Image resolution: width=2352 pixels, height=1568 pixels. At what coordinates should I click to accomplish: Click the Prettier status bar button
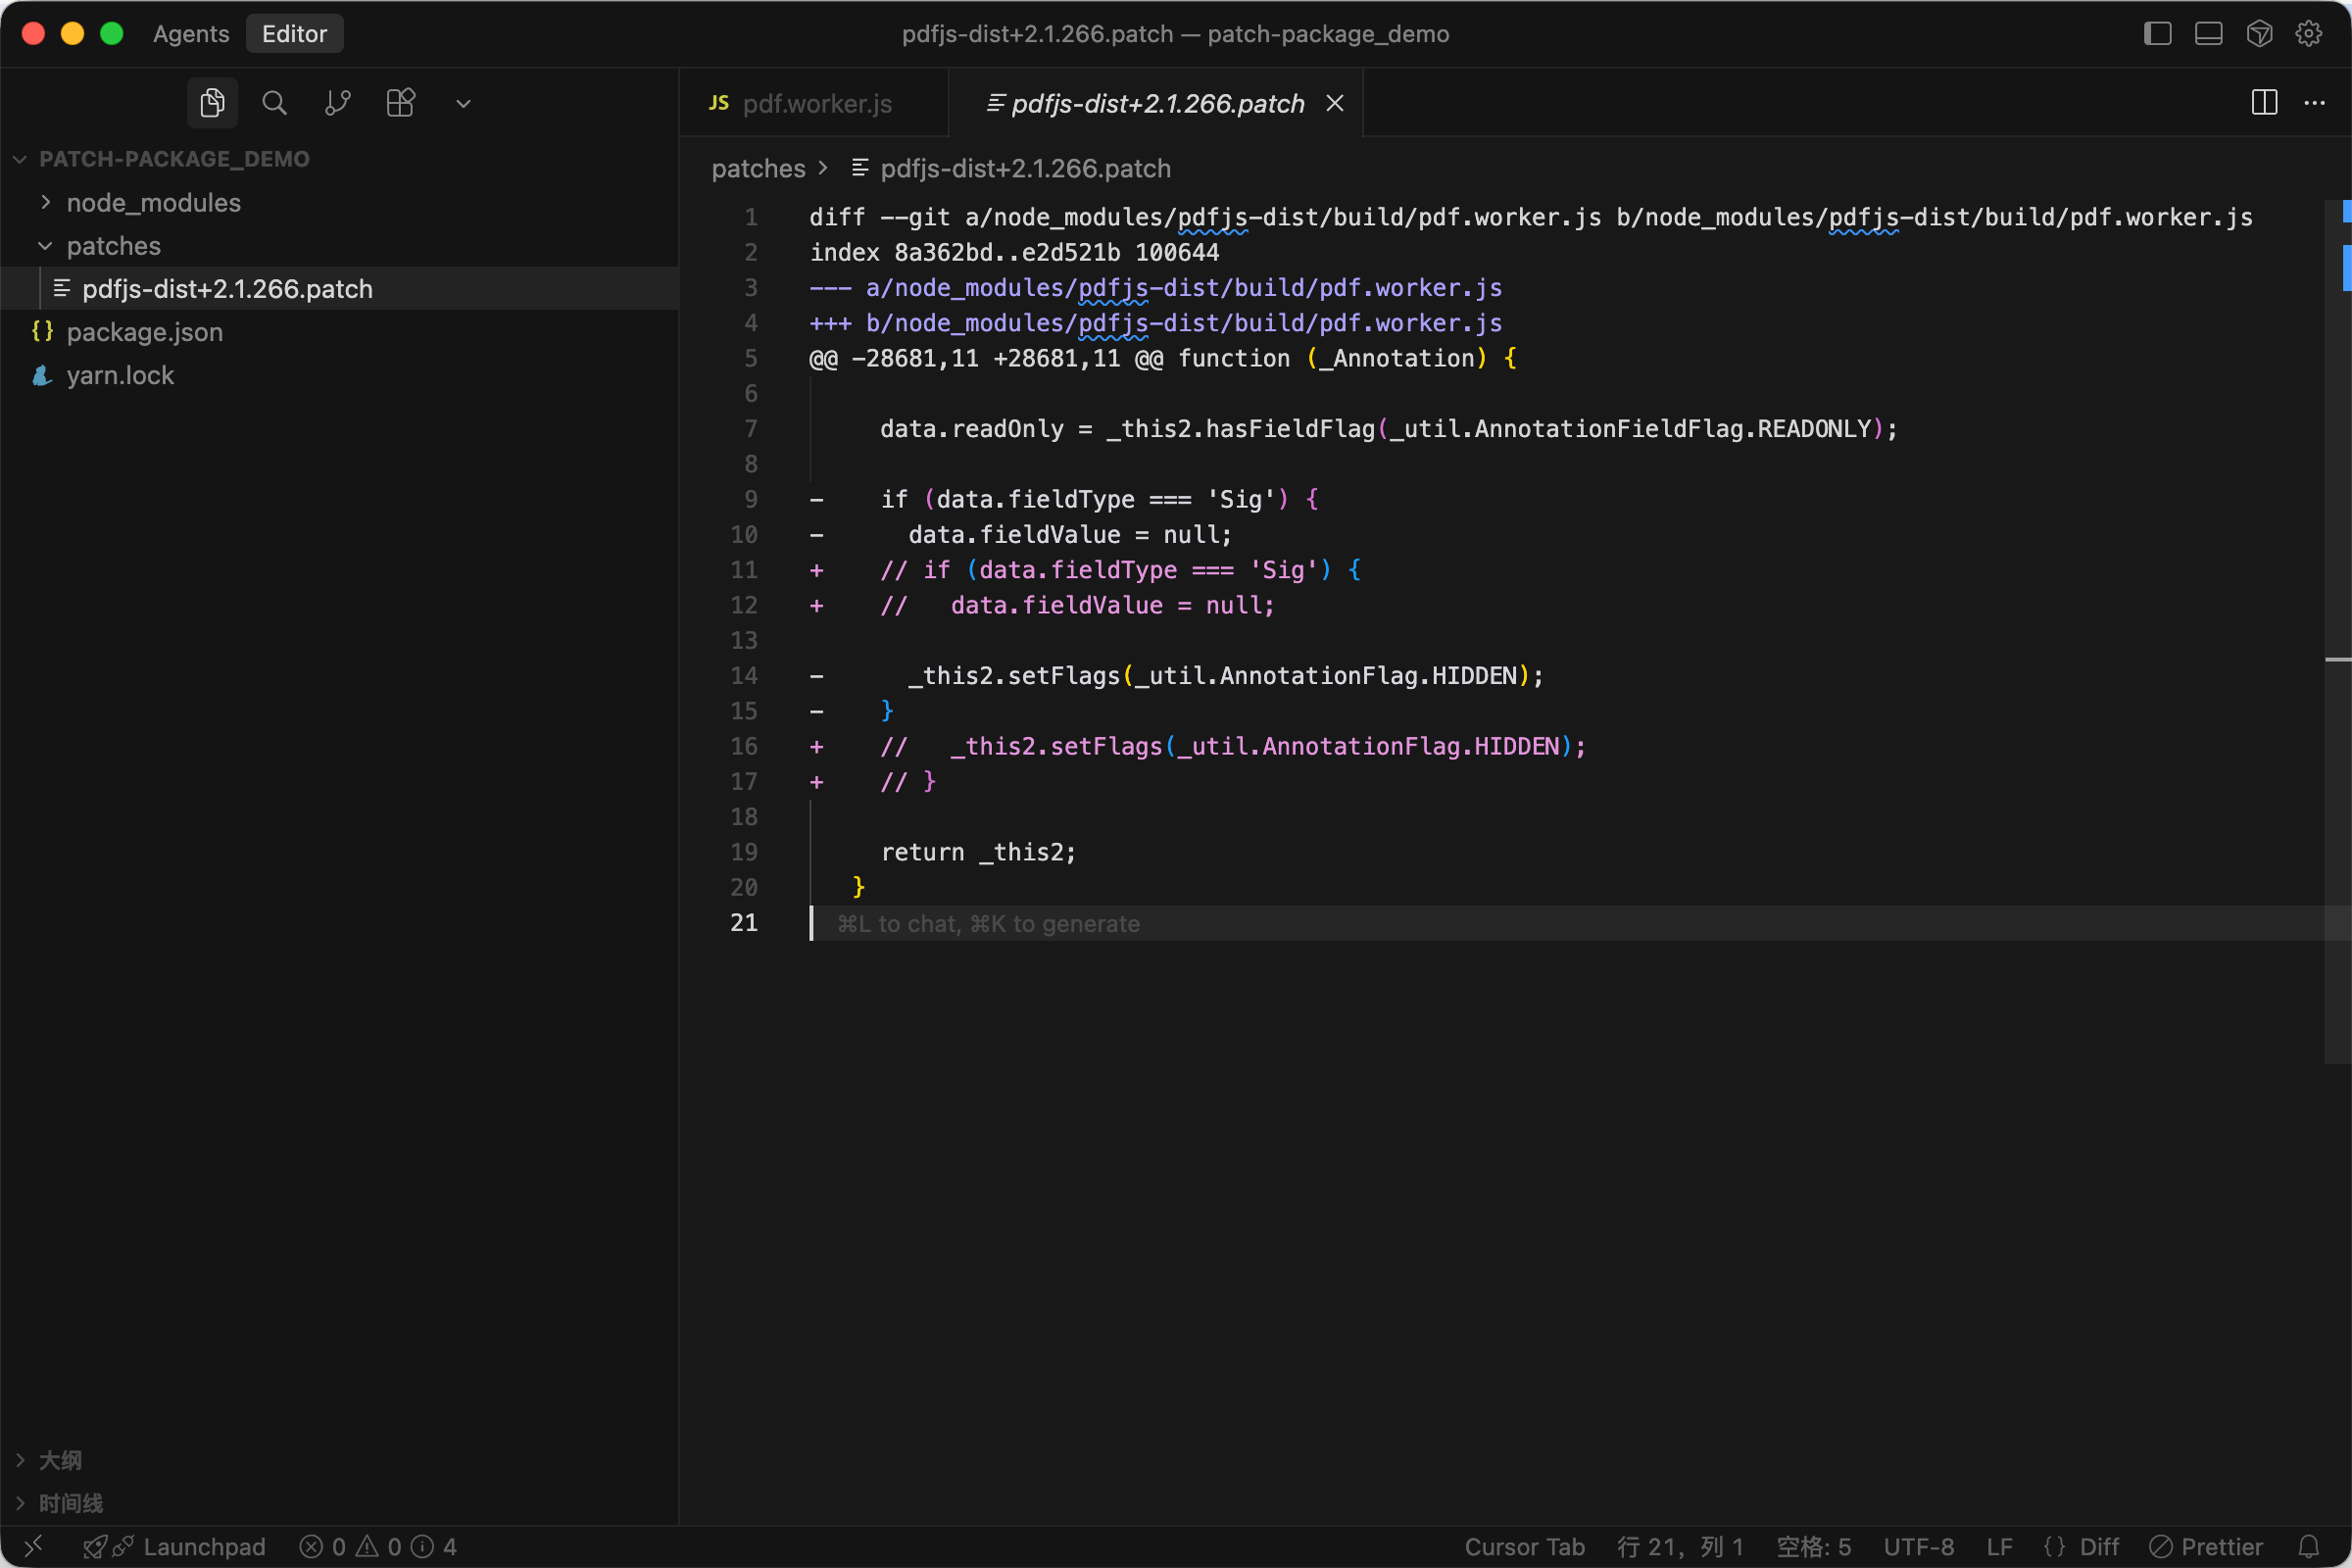2206,1547
